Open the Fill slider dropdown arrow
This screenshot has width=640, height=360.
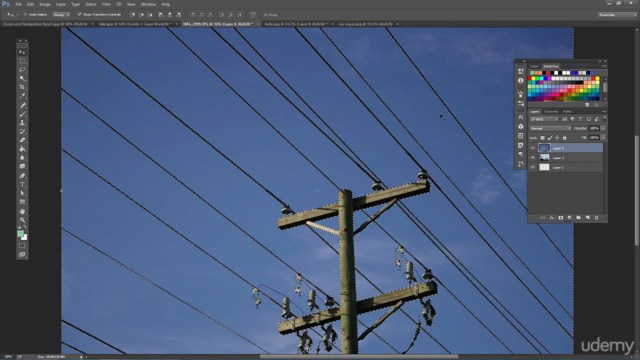[x=603, y=138]
